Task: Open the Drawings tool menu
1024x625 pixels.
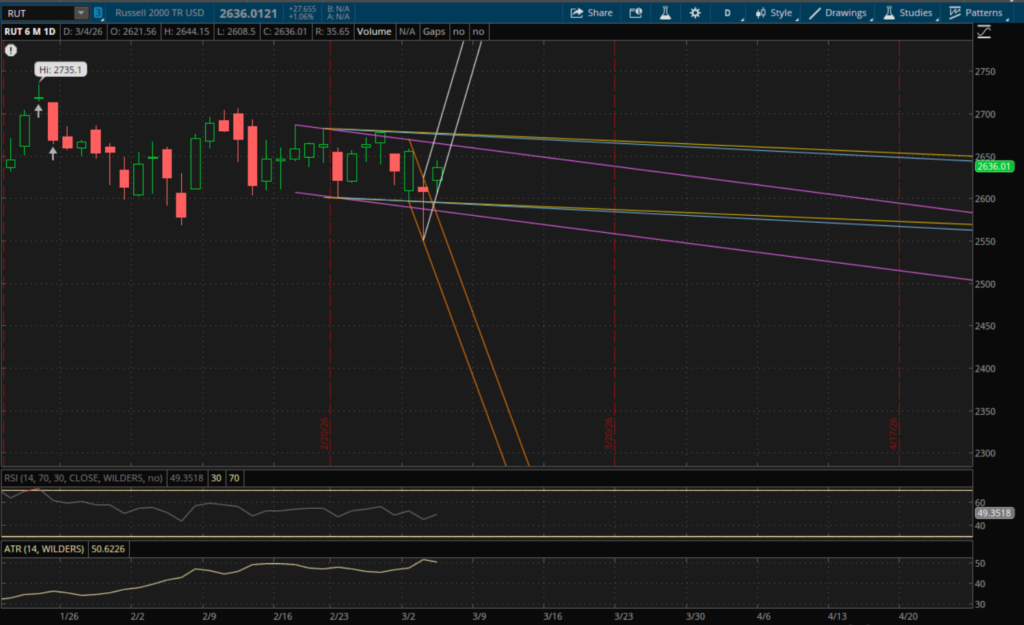Action: (x=837, y=13)
